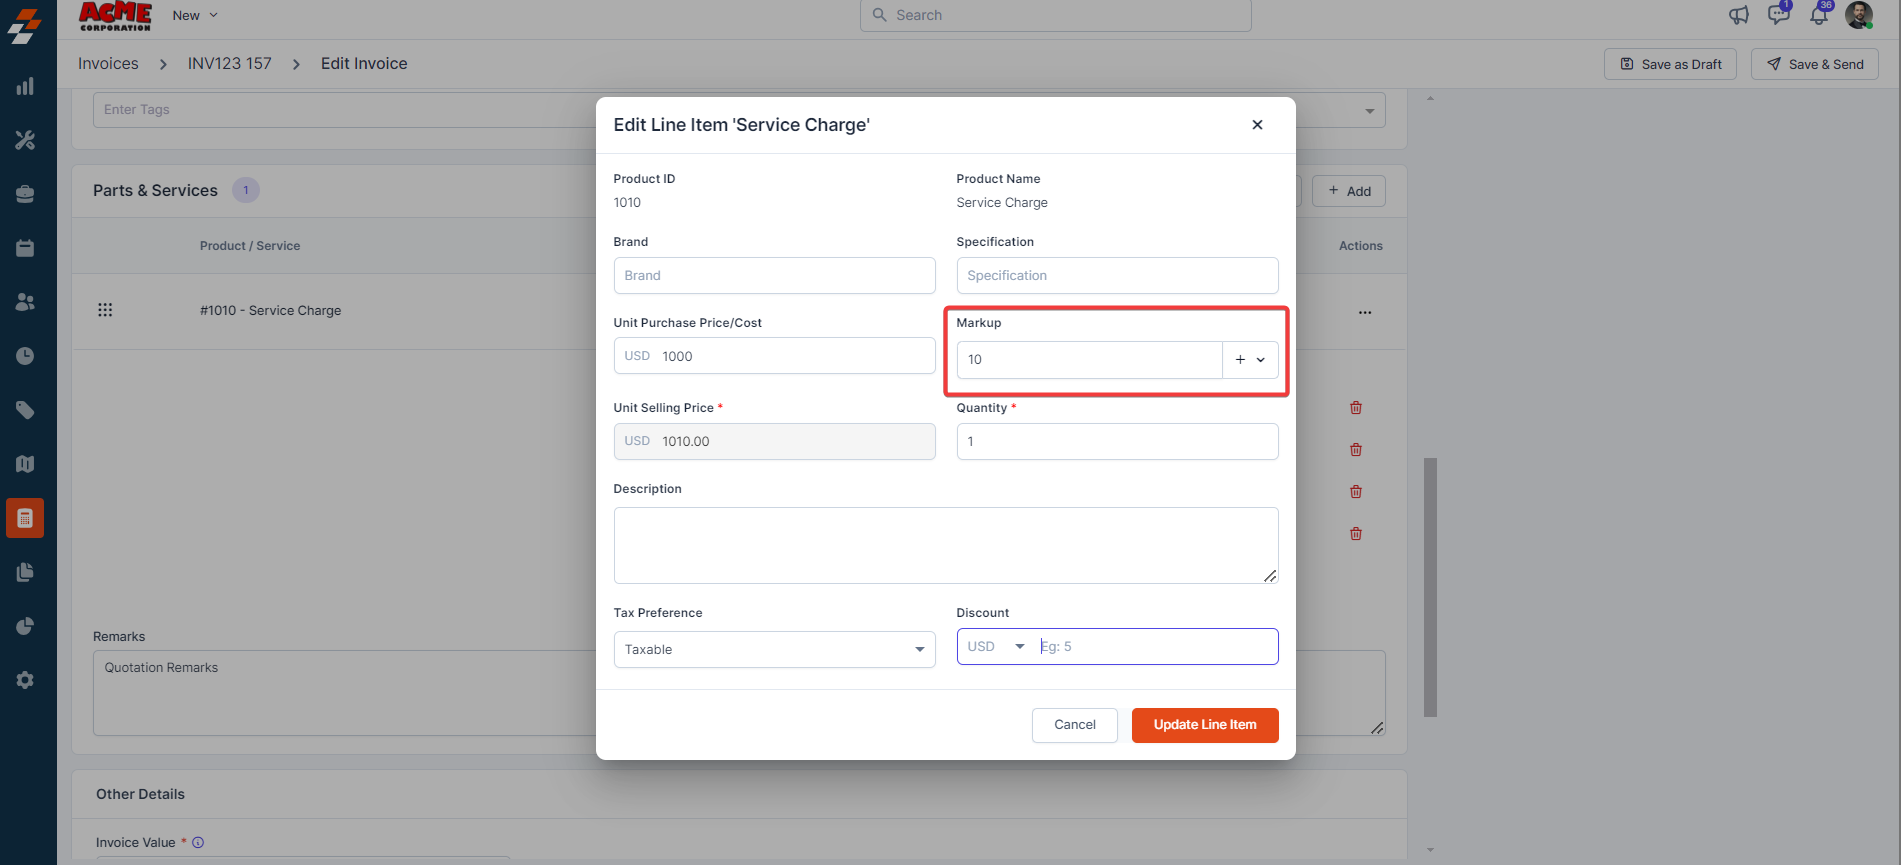Screen dimensions: 1901x865
Task: Open the New dropdown menu
Action: 195,15
